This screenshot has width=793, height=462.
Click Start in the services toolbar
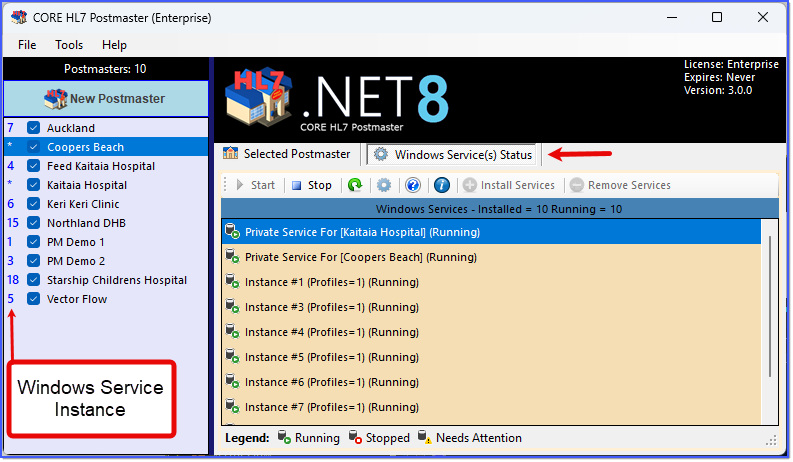pyautogui.click(x=256, y=186)
